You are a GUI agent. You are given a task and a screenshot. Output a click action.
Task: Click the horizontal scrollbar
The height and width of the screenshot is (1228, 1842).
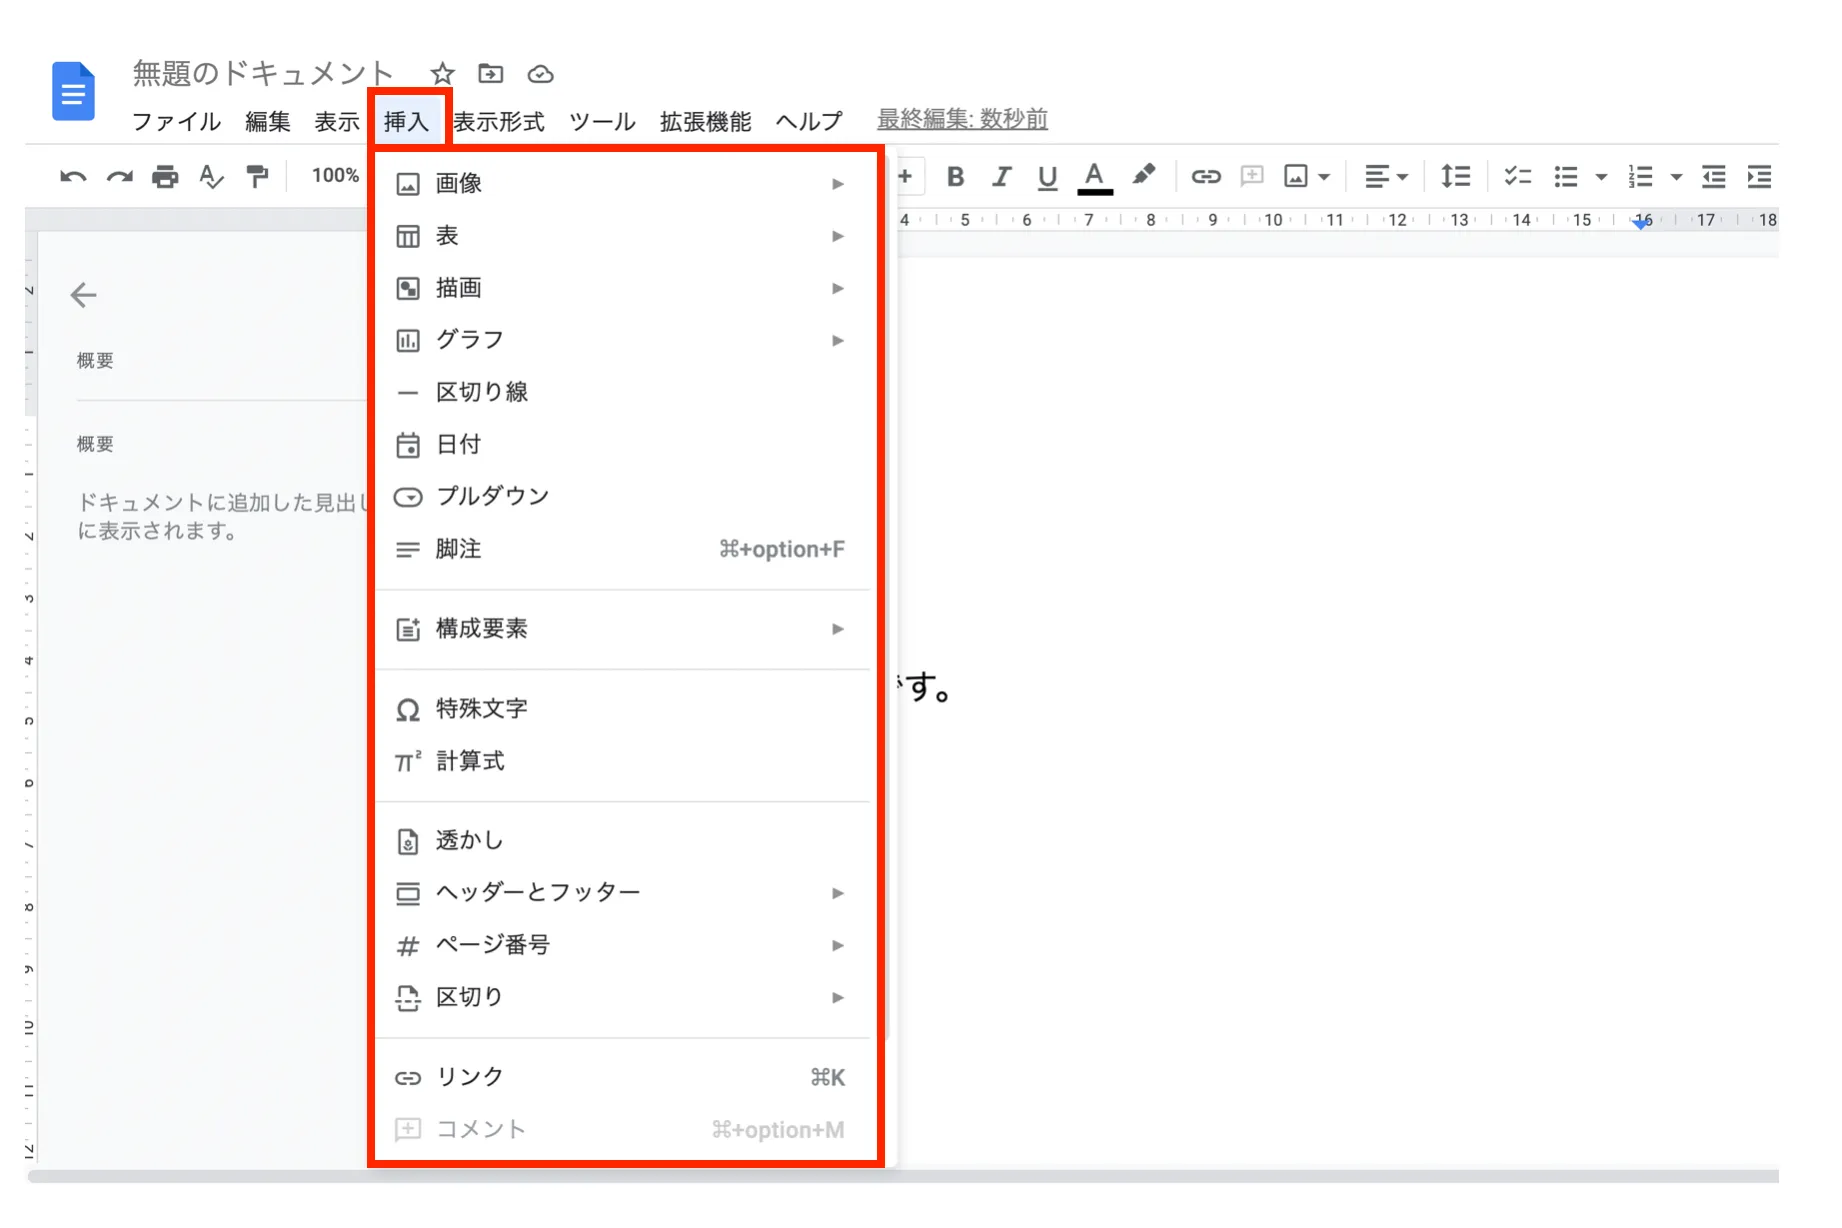click(x=903, y=1176)
